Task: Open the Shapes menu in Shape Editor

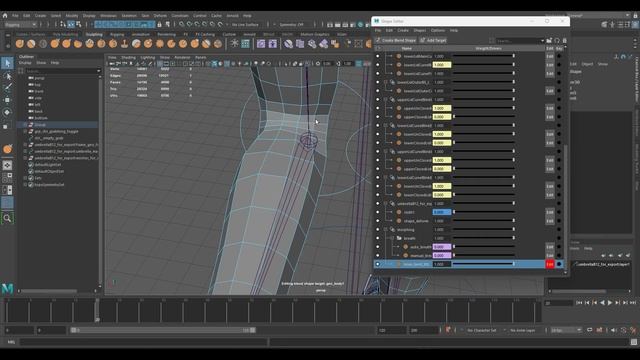Action: 420,30
